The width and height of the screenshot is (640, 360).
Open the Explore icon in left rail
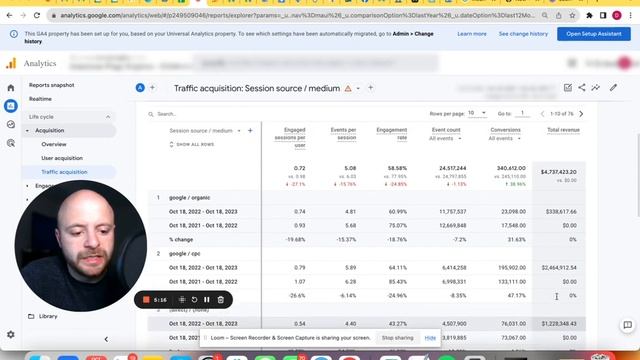[x=11, y=124]
